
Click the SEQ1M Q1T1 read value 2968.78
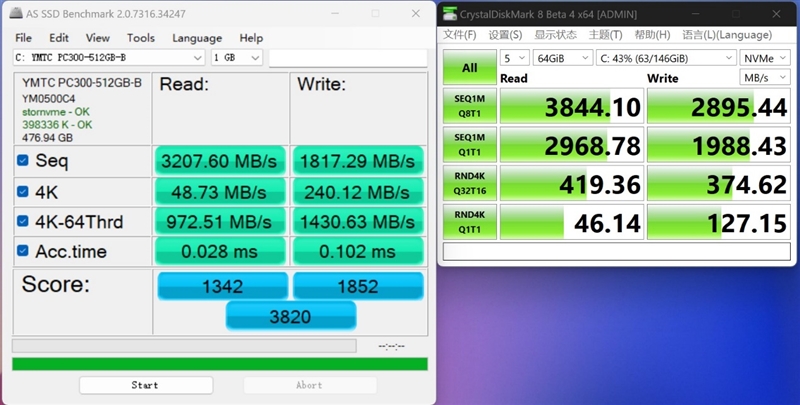pyautogui.click(x=571, y=145)
